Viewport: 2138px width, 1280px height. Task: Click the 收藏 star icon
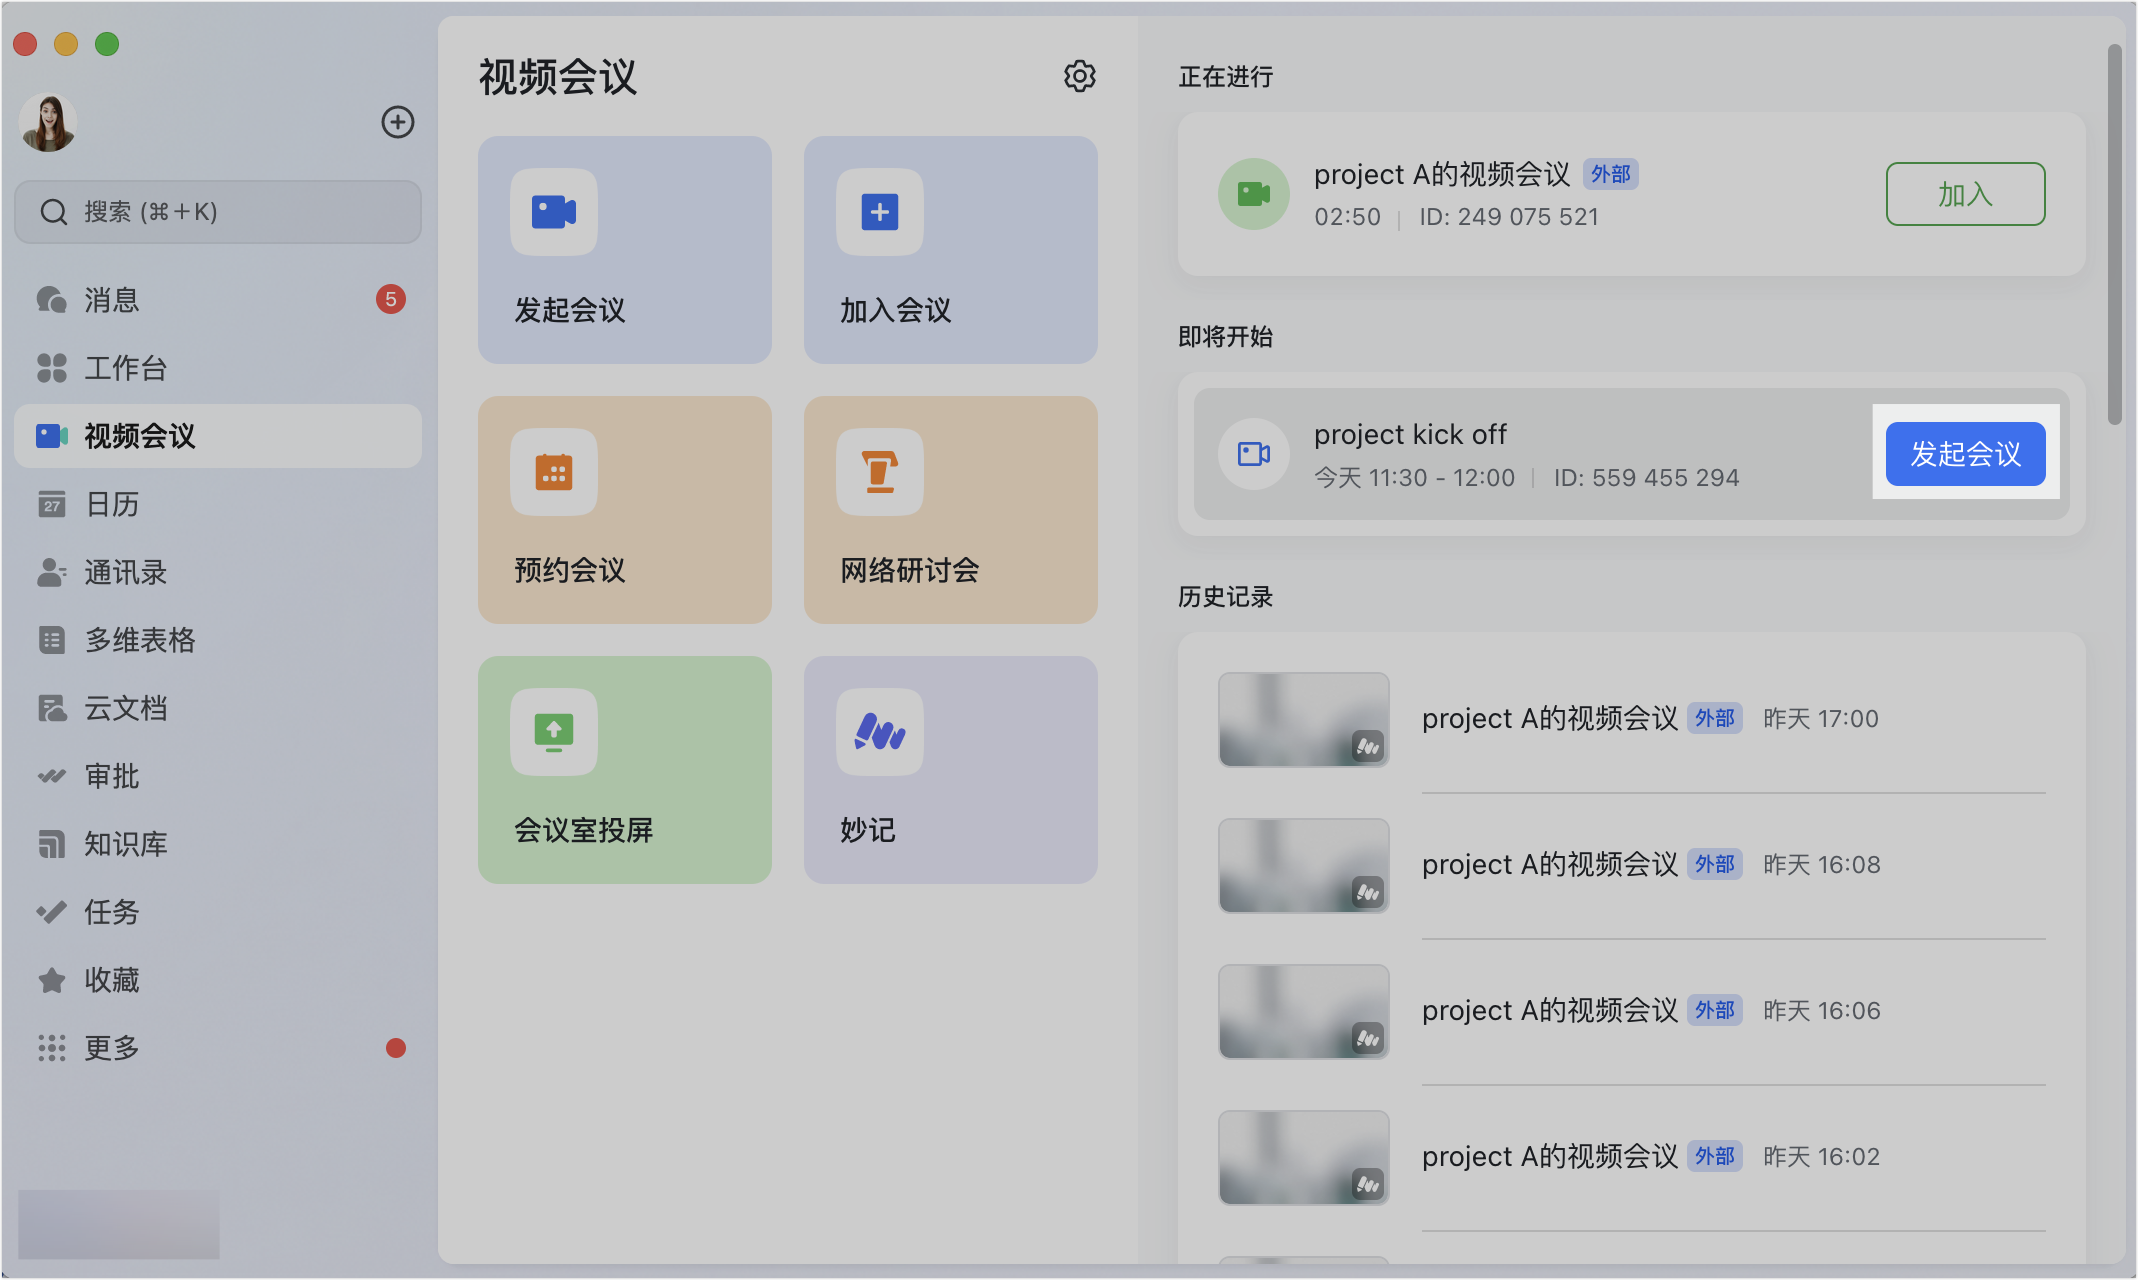click(52, 980)
